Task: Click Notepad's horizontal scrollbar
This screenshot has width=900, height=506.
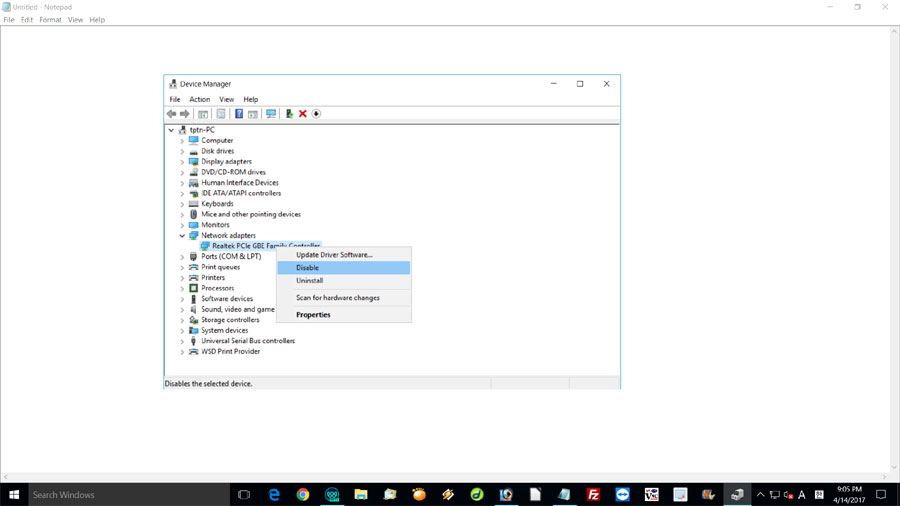Action: pyautogui.click(x=445, y=477)
